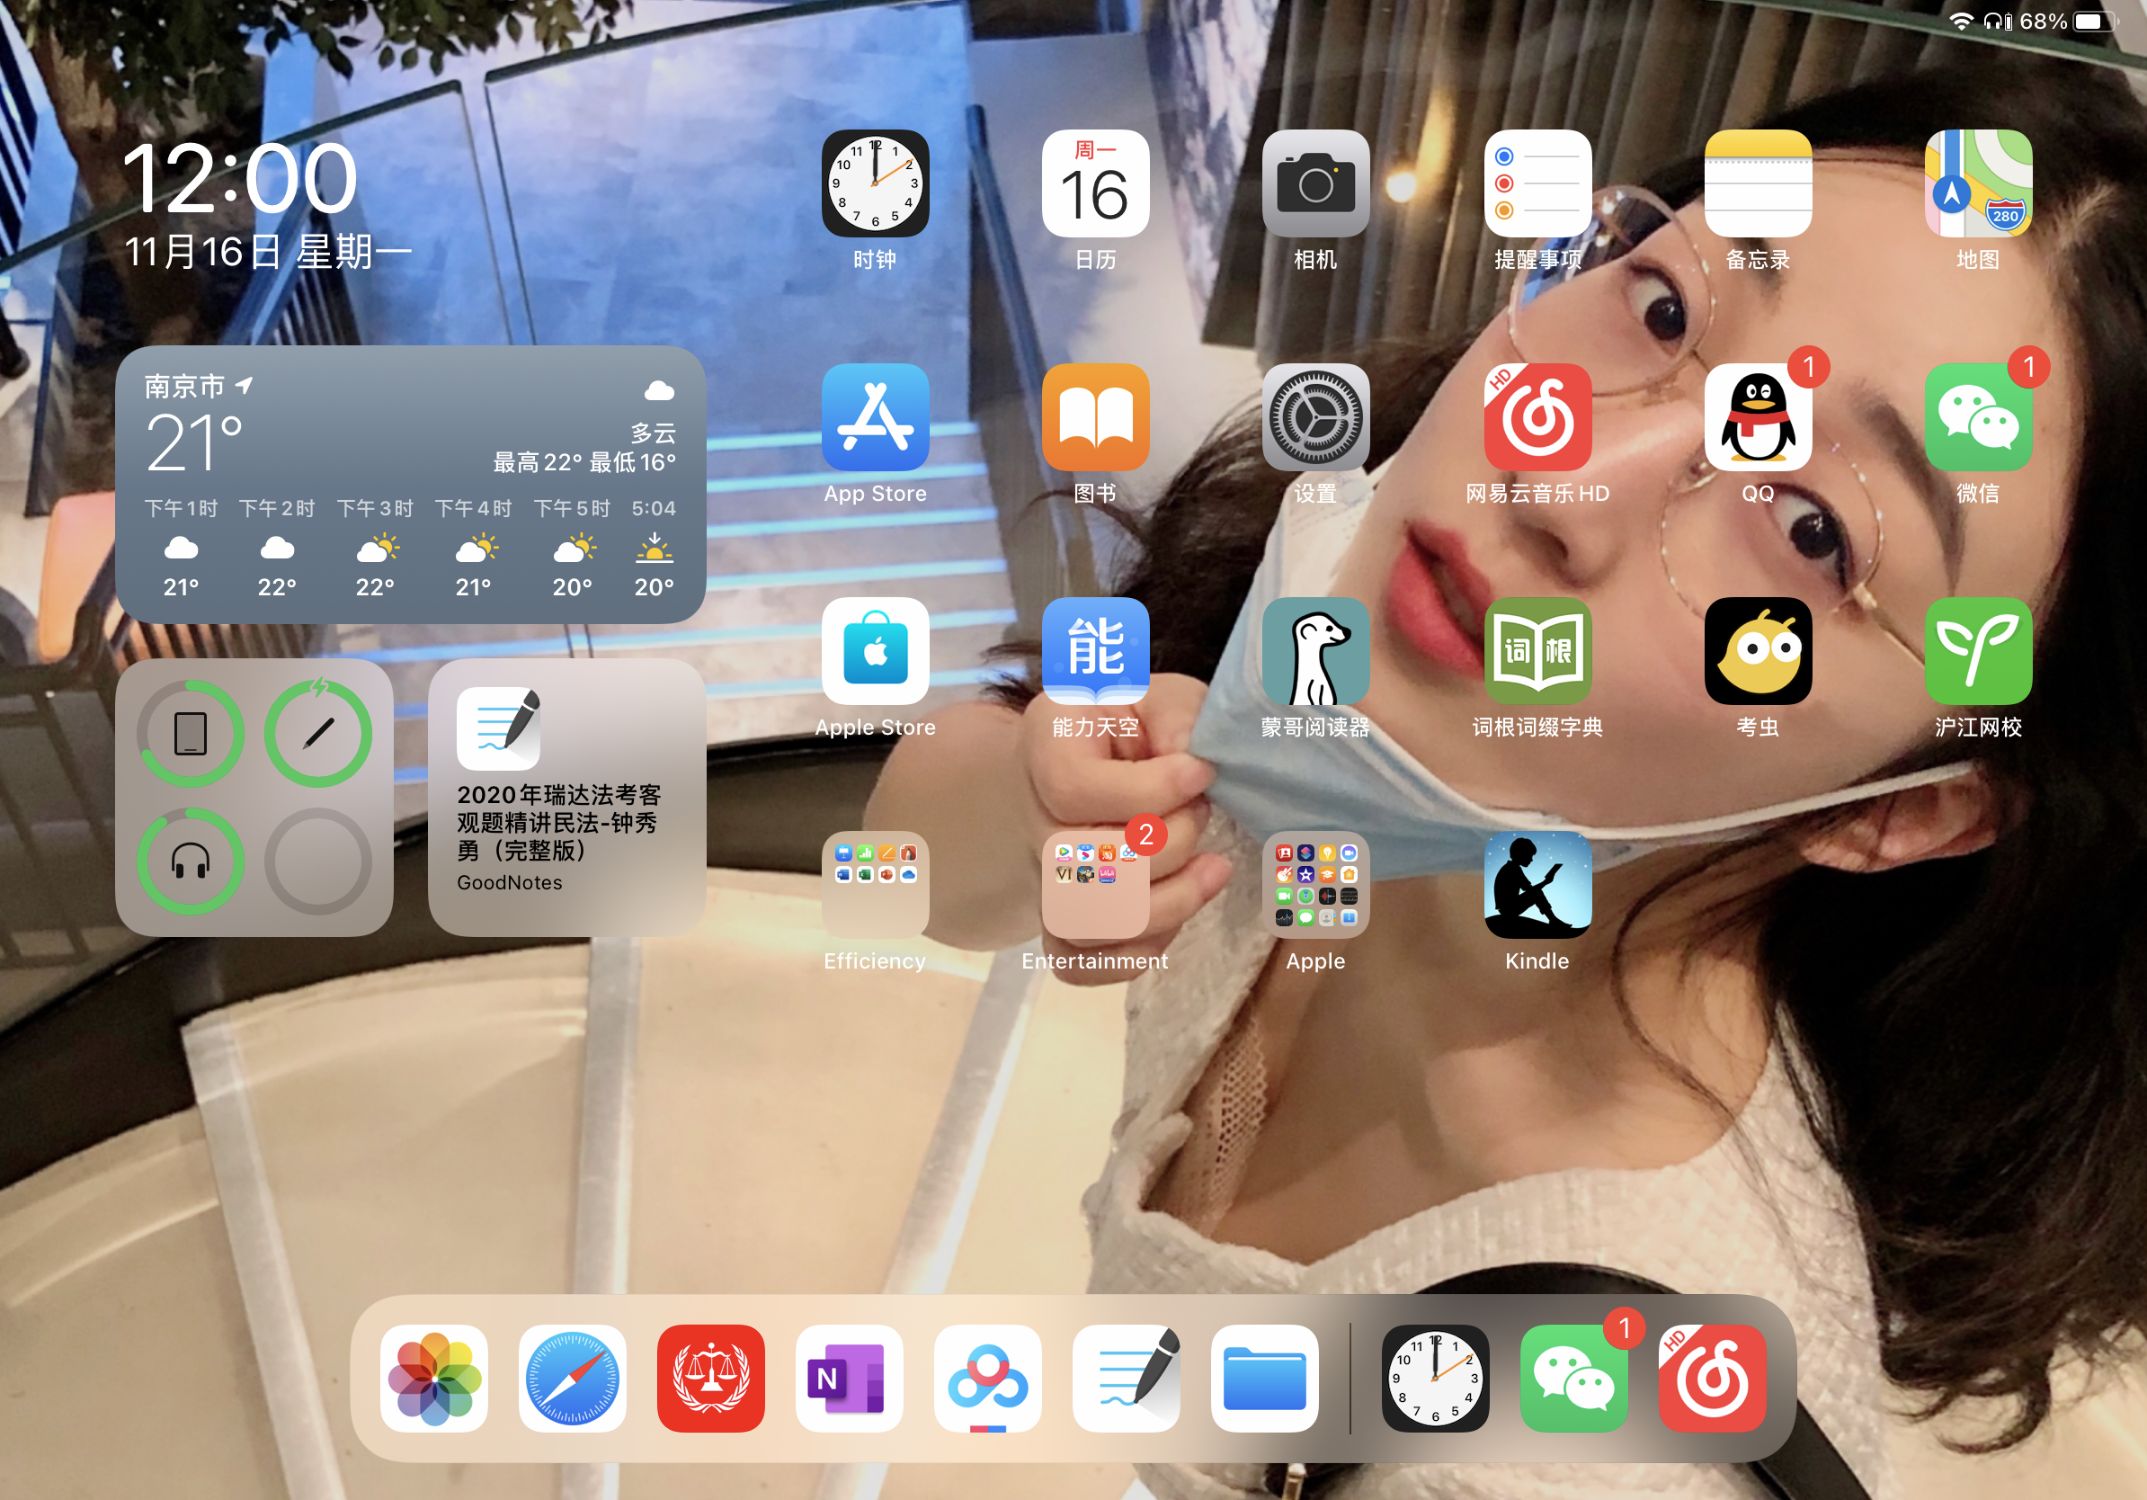
Task: Launch the 词根词缀字典 dictionary app
Action: point(1536,652)
